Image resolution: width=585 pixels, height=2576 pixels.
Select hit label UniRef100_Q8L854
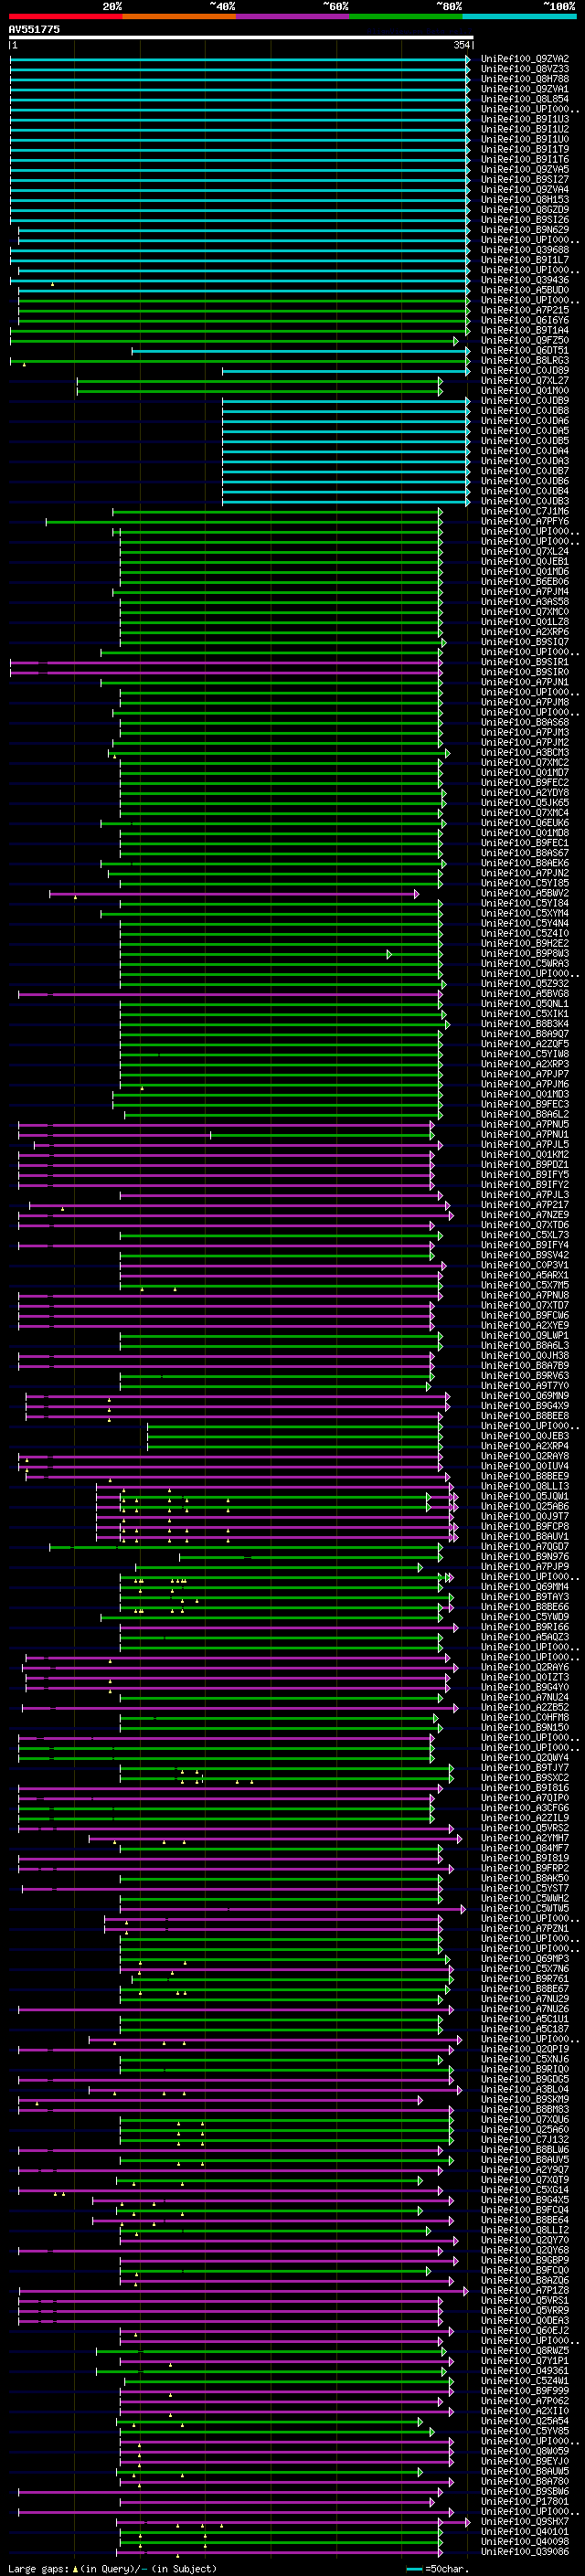coord(525,99)
